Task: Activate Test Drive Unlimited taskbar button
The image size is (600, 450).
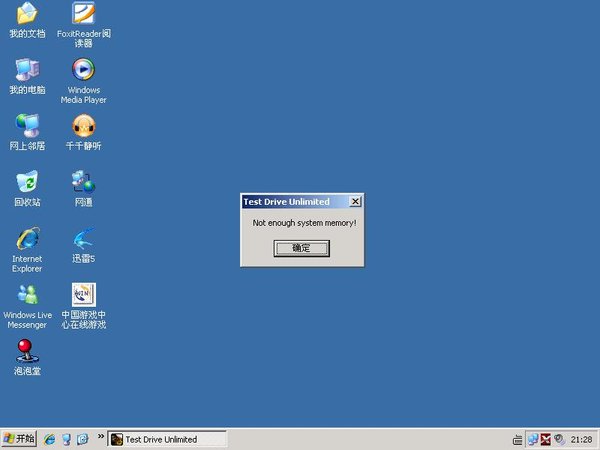Action: pyautogui.click(x=167, y=439)
